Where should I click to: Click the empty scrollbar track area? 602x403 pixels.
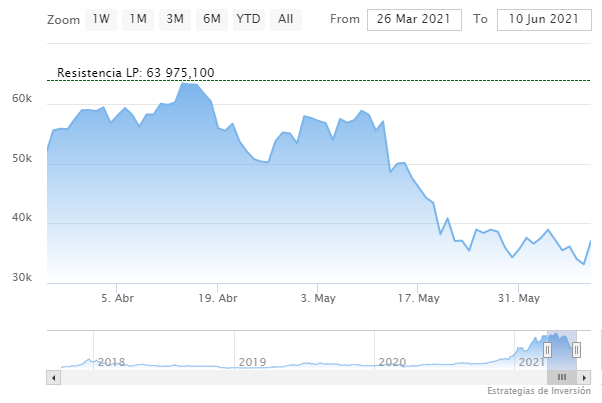coord(300,377)
